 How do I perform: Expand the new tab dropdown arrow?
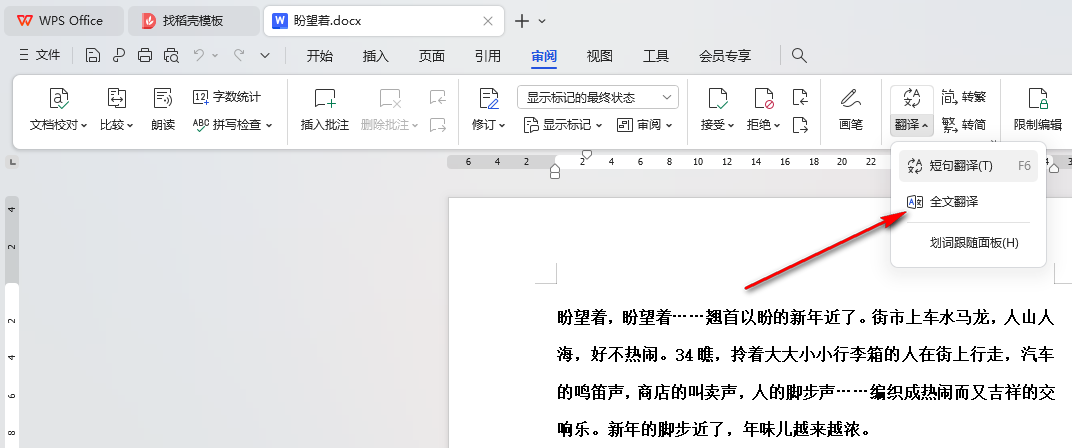click(542, 21)
